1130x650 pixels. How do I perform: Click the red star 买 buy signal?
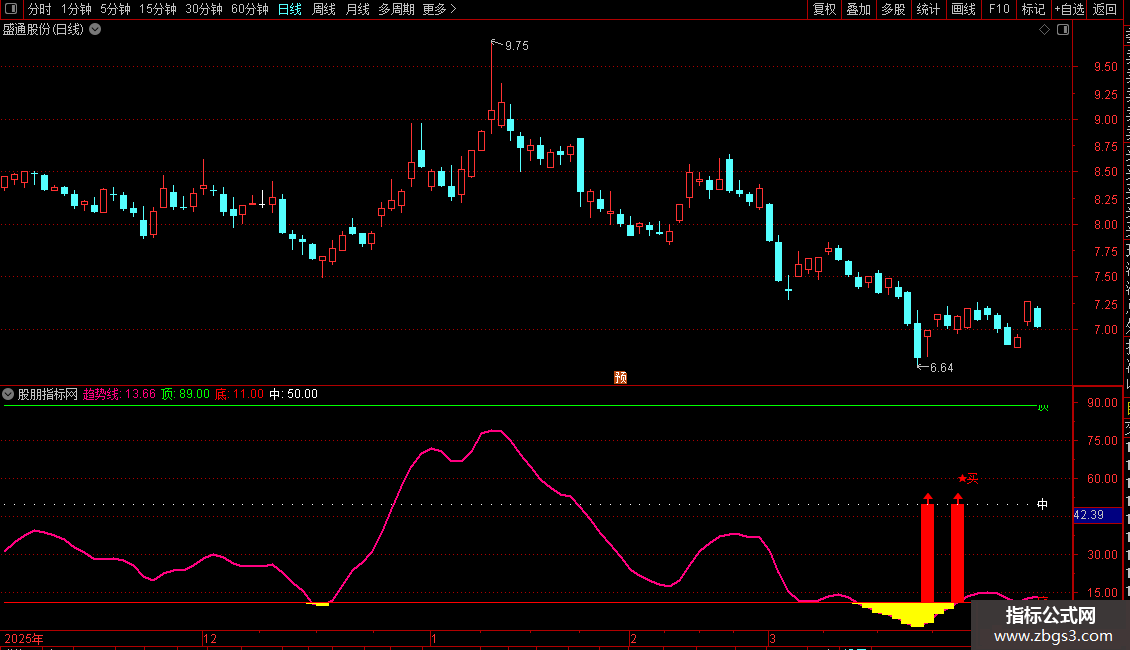click(968, 479)
